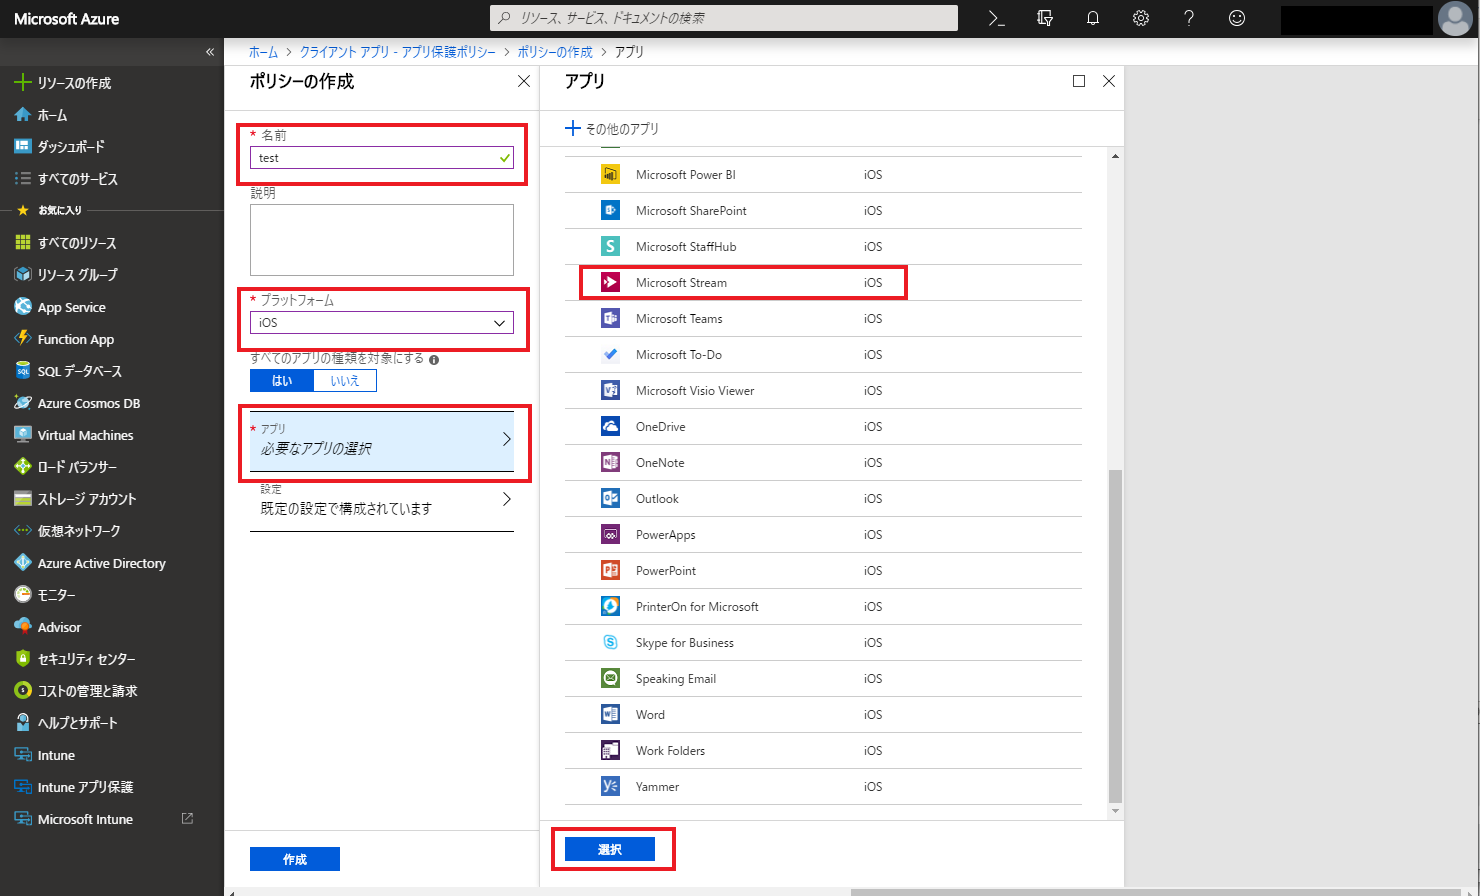
Task: Expand the 設定 default settings row
Action: 382,501
